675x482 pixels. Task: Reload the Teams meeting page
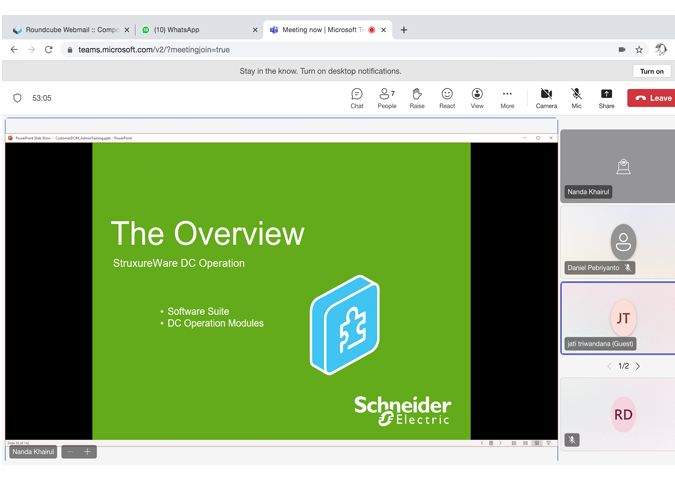pos(48,49)
